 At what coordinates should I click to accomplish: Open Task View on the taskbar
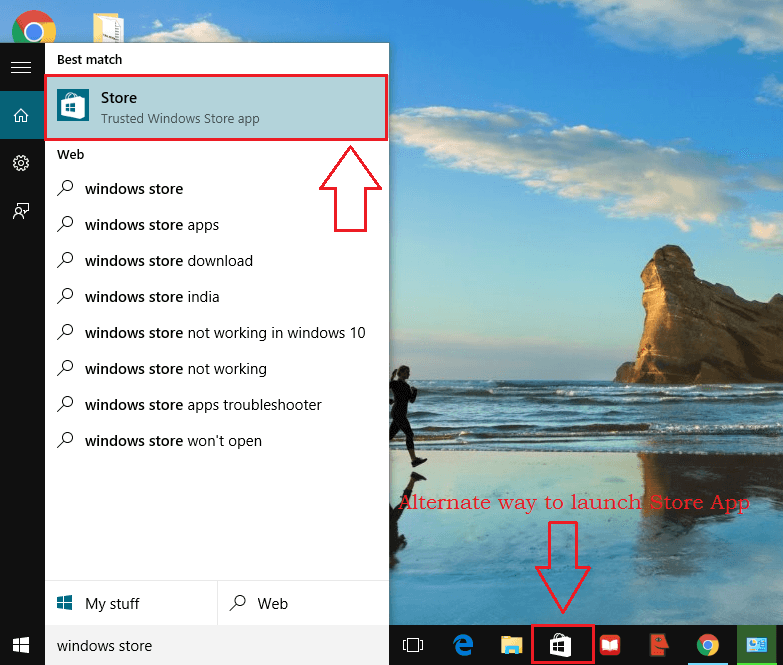click(413, 646)
